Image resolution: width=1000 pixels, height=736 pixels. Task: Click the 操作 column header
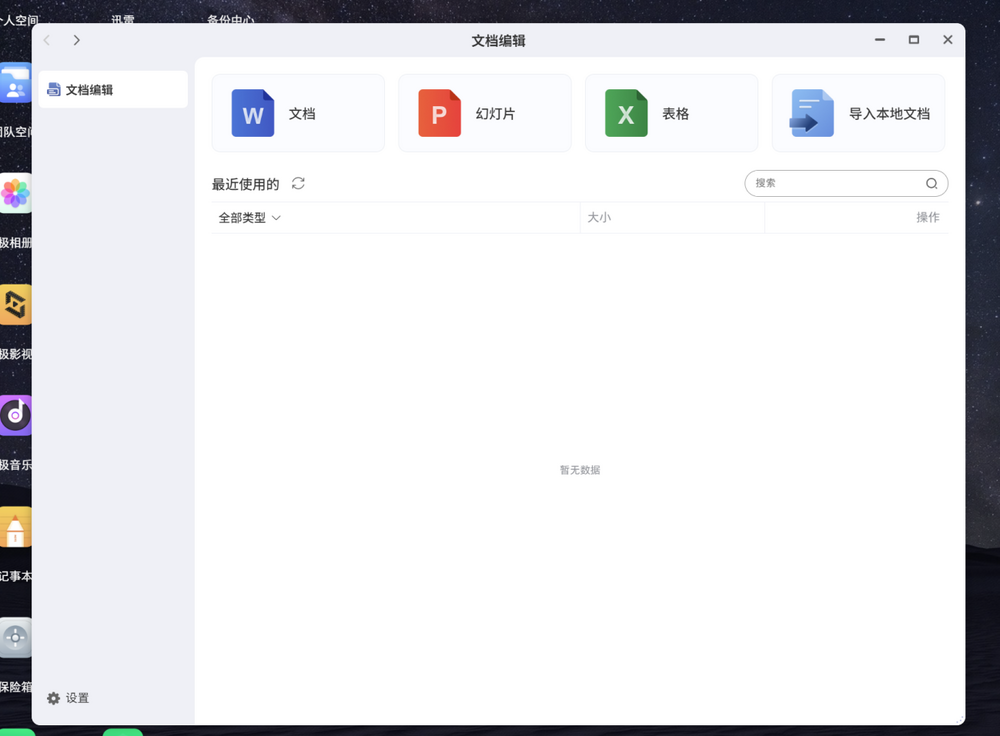point(927,217)
